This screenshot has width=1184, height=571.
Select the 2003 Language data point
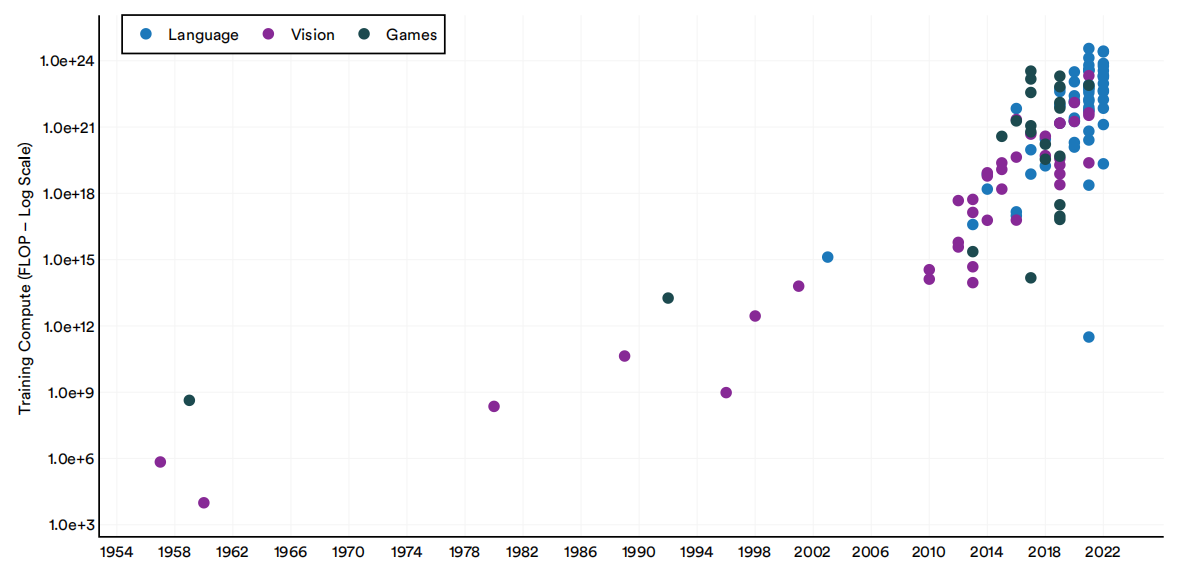pyautogui.click(x=828, y=257)
